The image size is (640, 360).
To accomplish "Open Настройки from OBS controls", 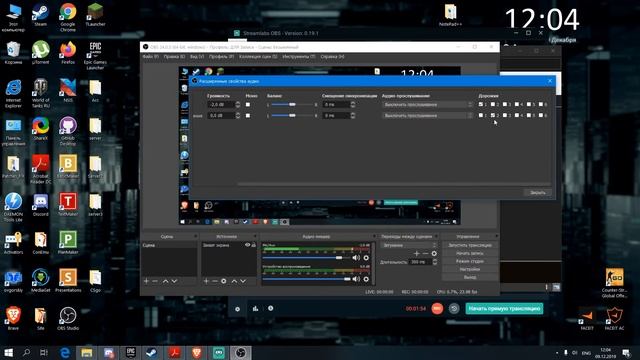I will pos(470,269).
